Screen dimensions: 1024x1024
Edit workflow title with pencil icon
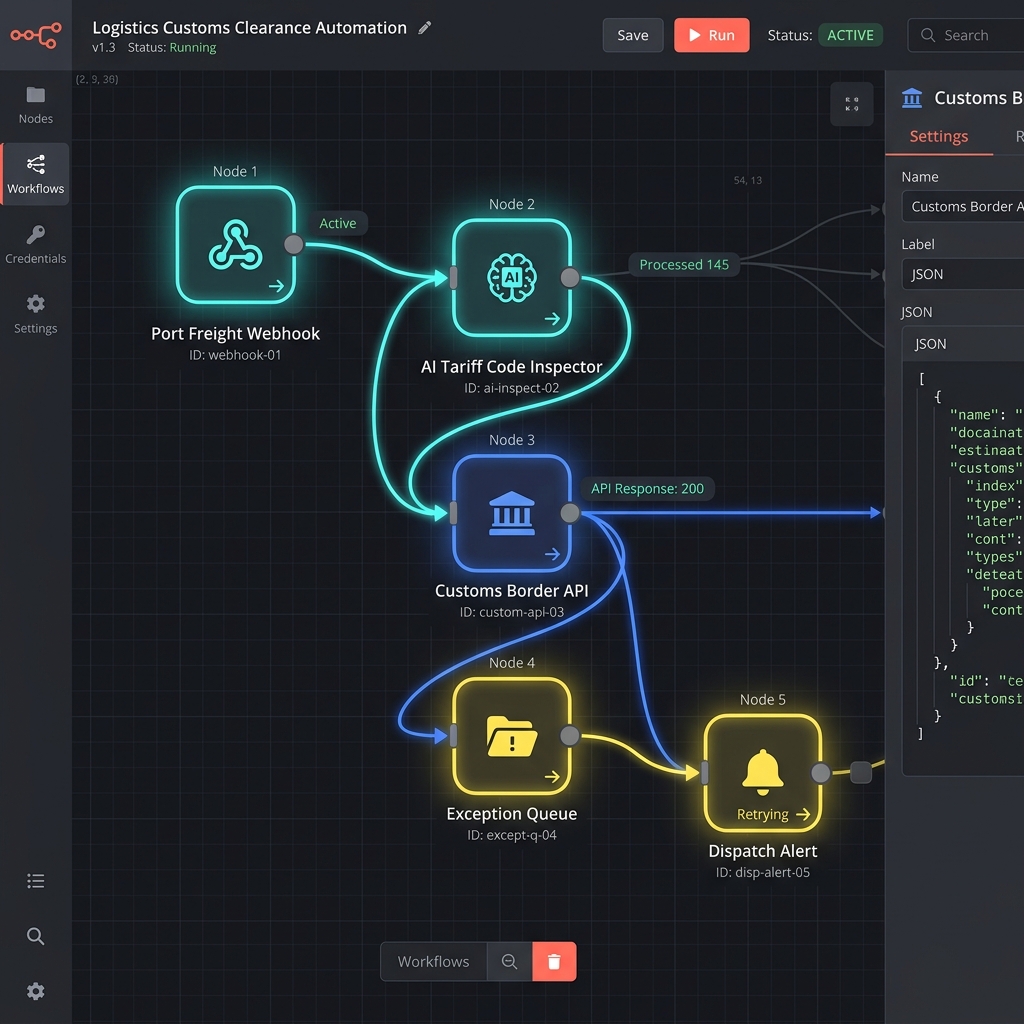[424, 27]
